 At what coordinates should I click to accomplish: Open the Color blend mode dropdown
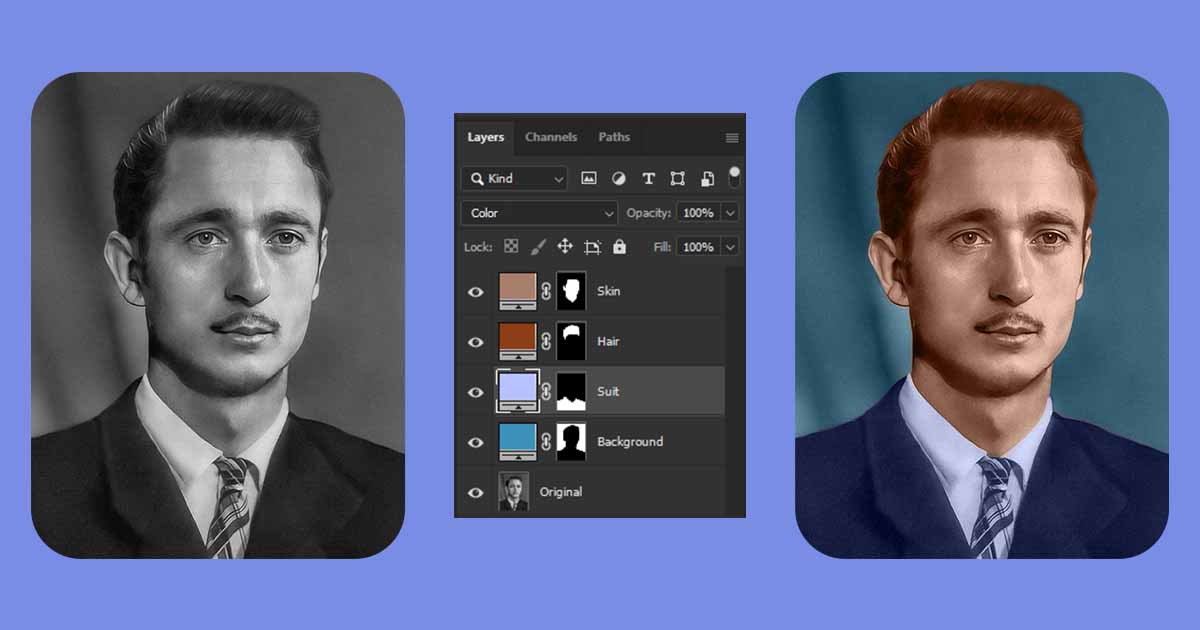[x=539, y=213]
